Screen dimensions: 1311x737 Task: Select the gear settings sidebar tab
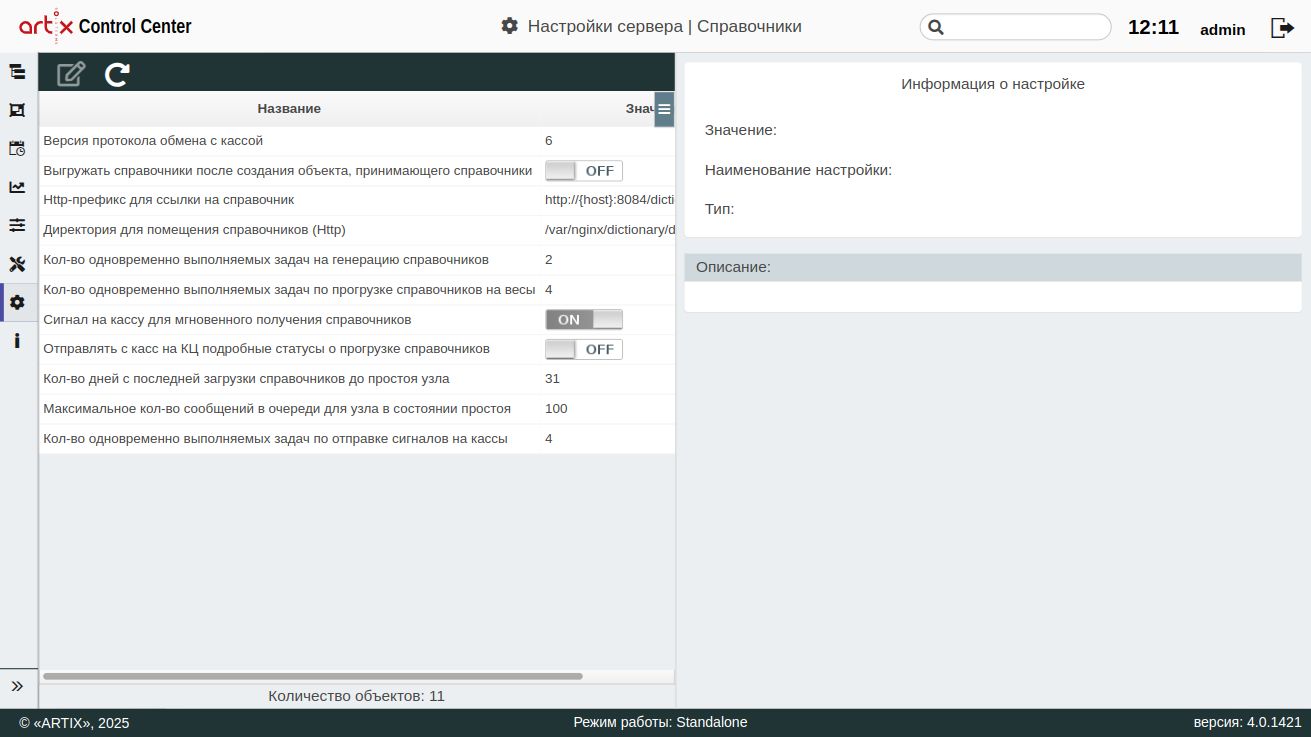17,302
